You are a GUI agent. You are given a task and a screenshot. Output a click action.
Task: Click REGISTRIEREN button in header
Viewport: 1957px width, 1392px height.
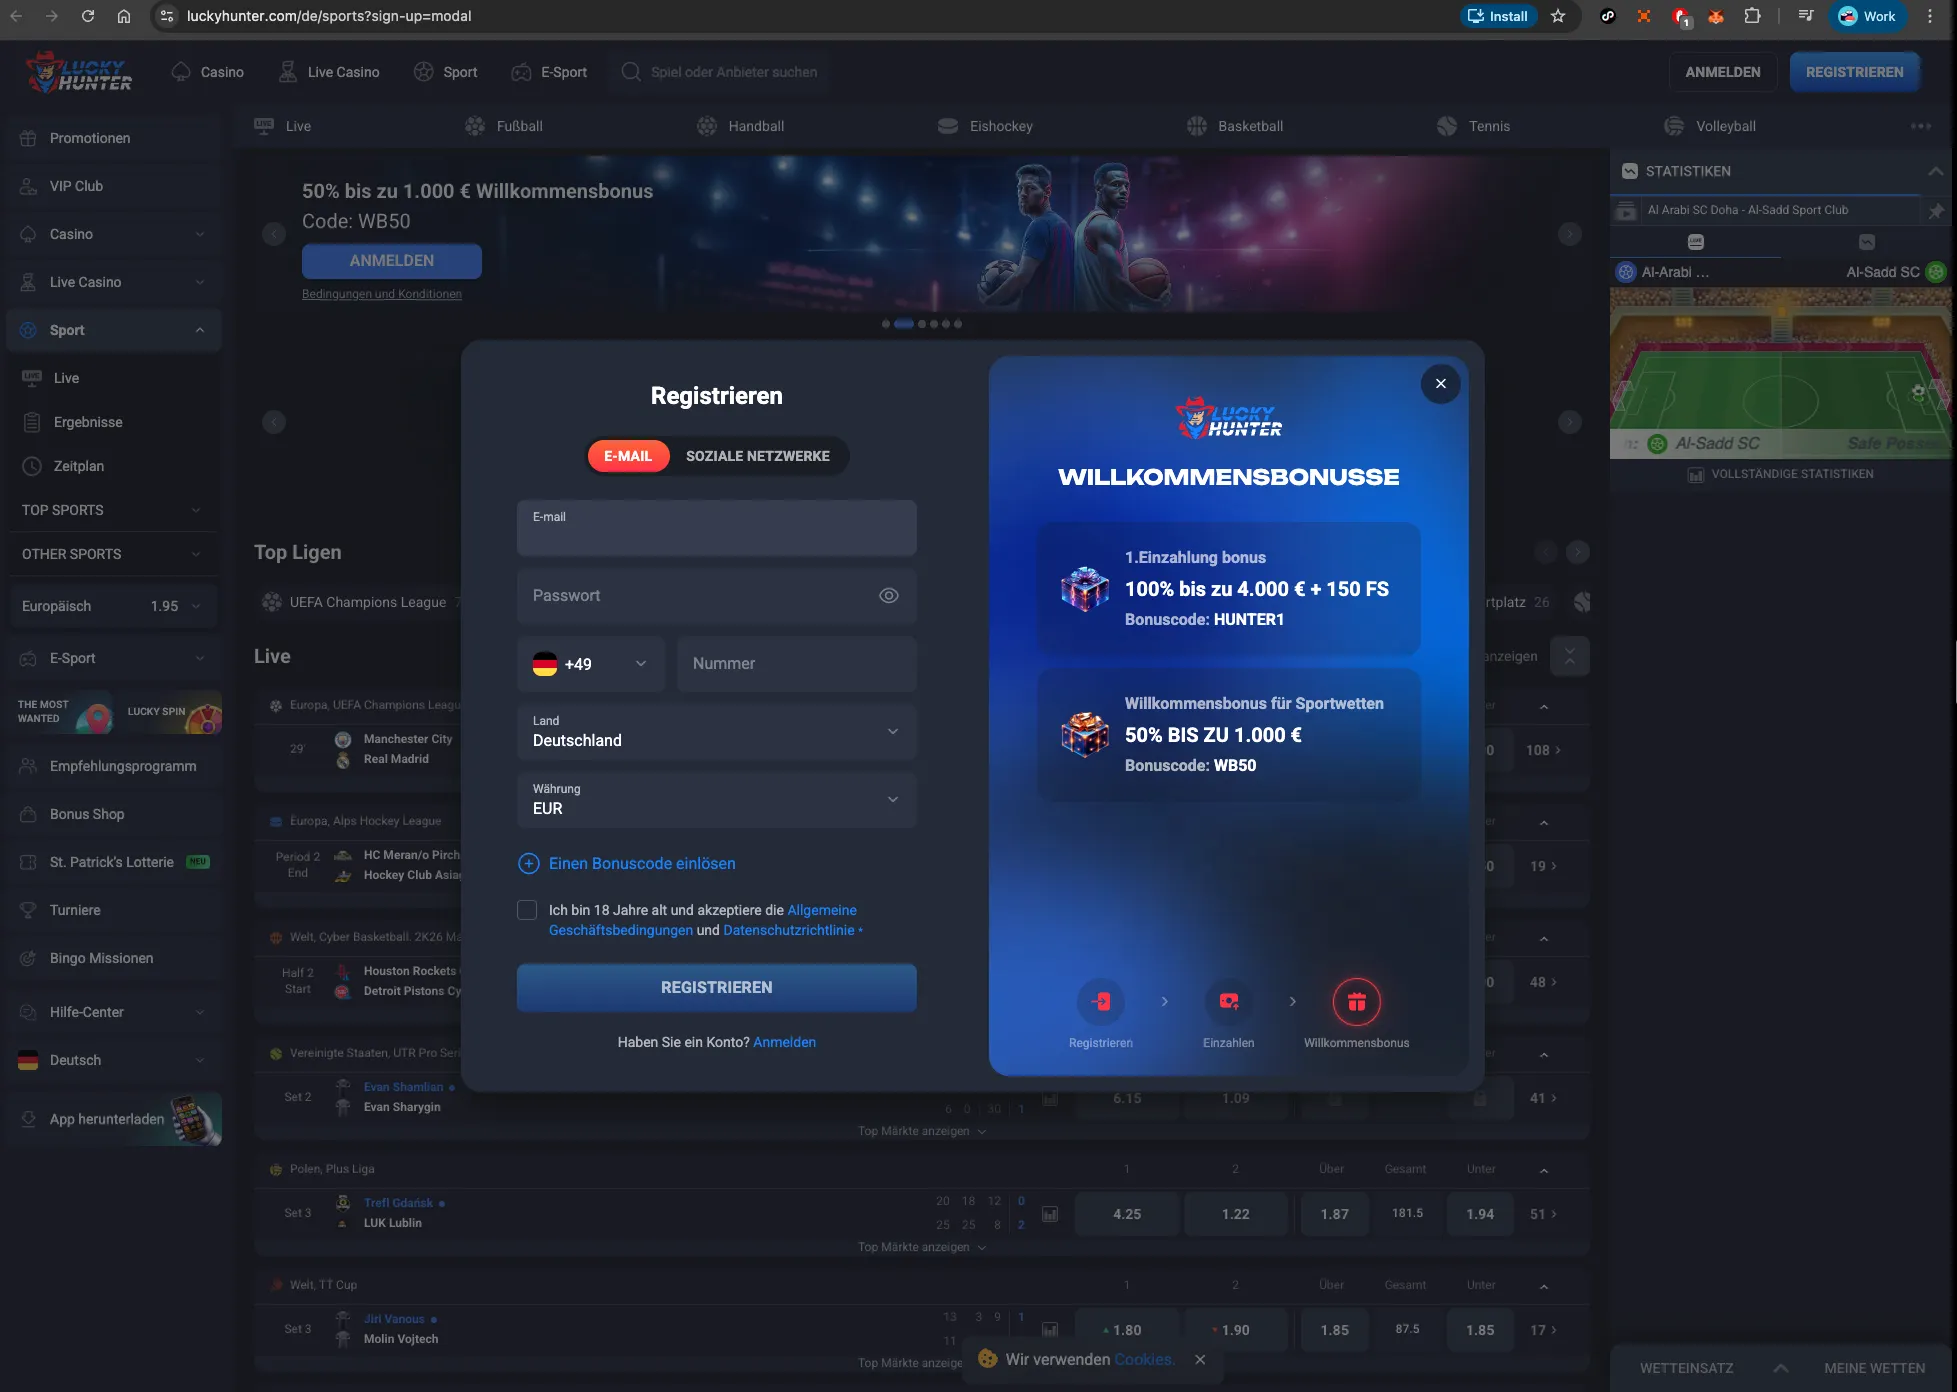[x=1854, y=72]
